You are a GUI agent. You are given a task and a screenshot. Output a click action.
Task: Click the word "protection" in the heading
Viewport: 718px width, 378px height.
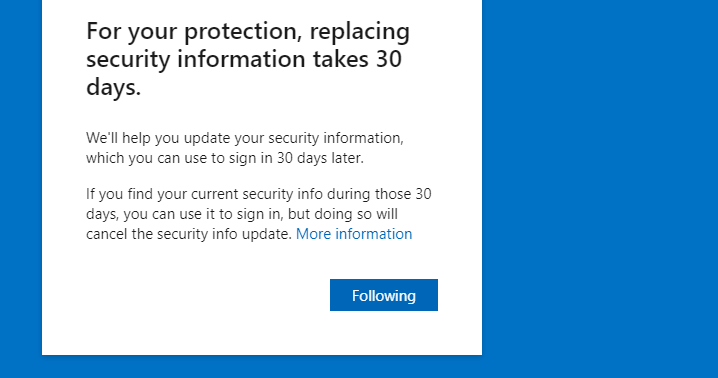(x=243, y=32)
